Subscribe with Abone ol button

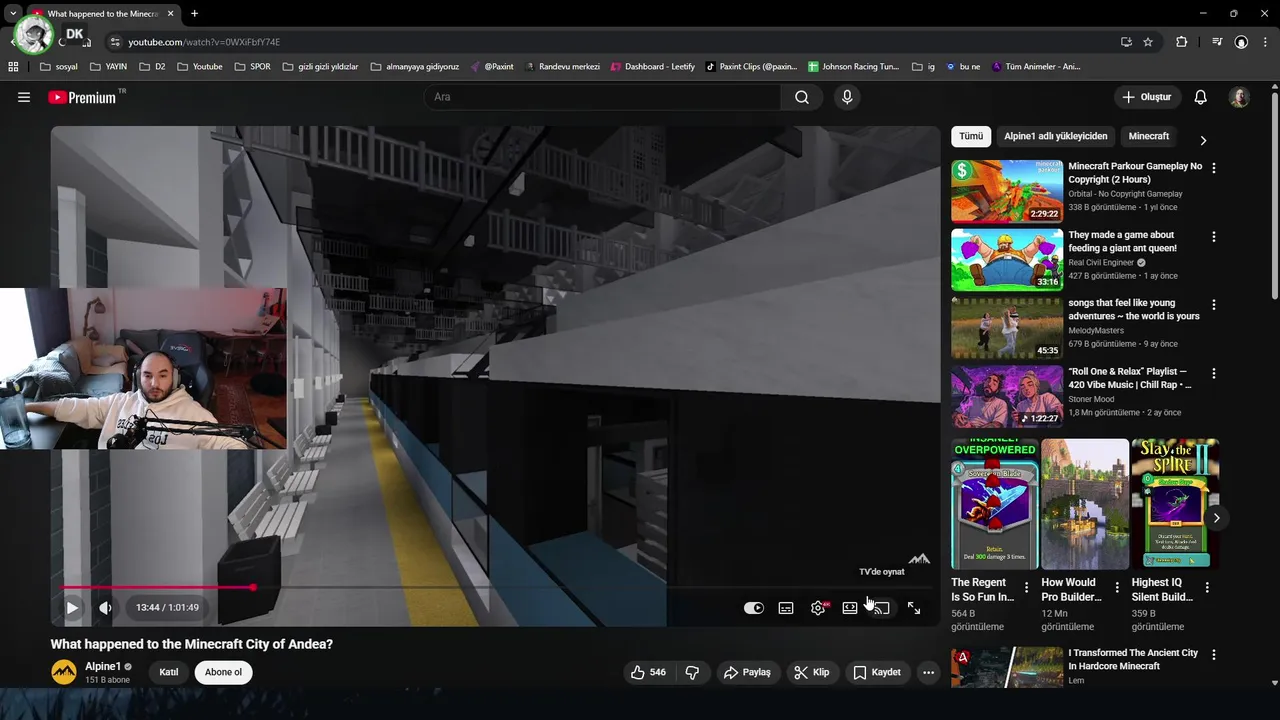[223, 672]
